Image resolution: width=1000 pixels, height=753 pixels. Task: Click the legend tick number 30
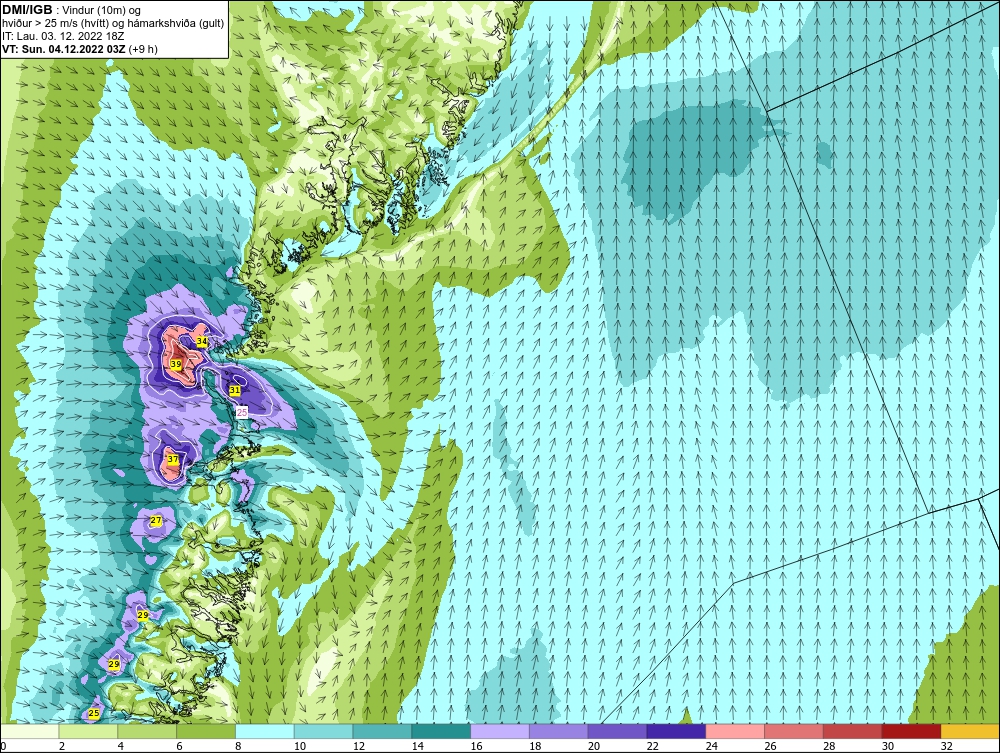point(888,746)
